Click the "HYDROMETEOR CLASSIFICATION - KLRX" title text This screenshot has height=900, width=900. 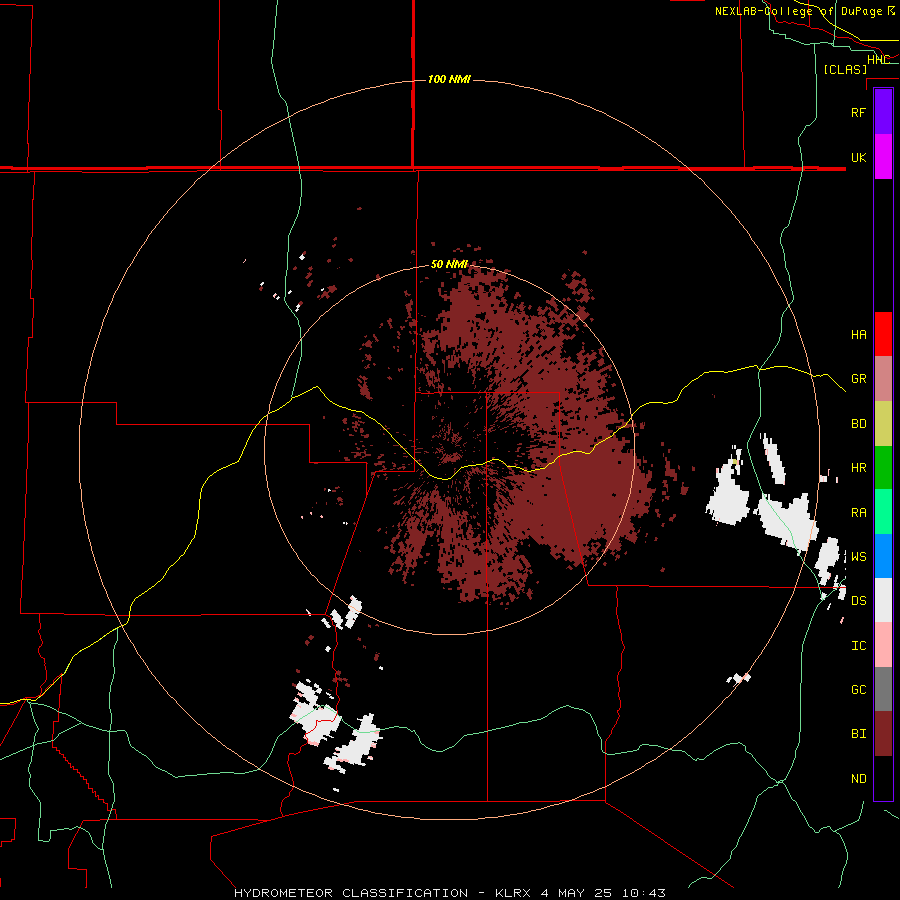385,893
